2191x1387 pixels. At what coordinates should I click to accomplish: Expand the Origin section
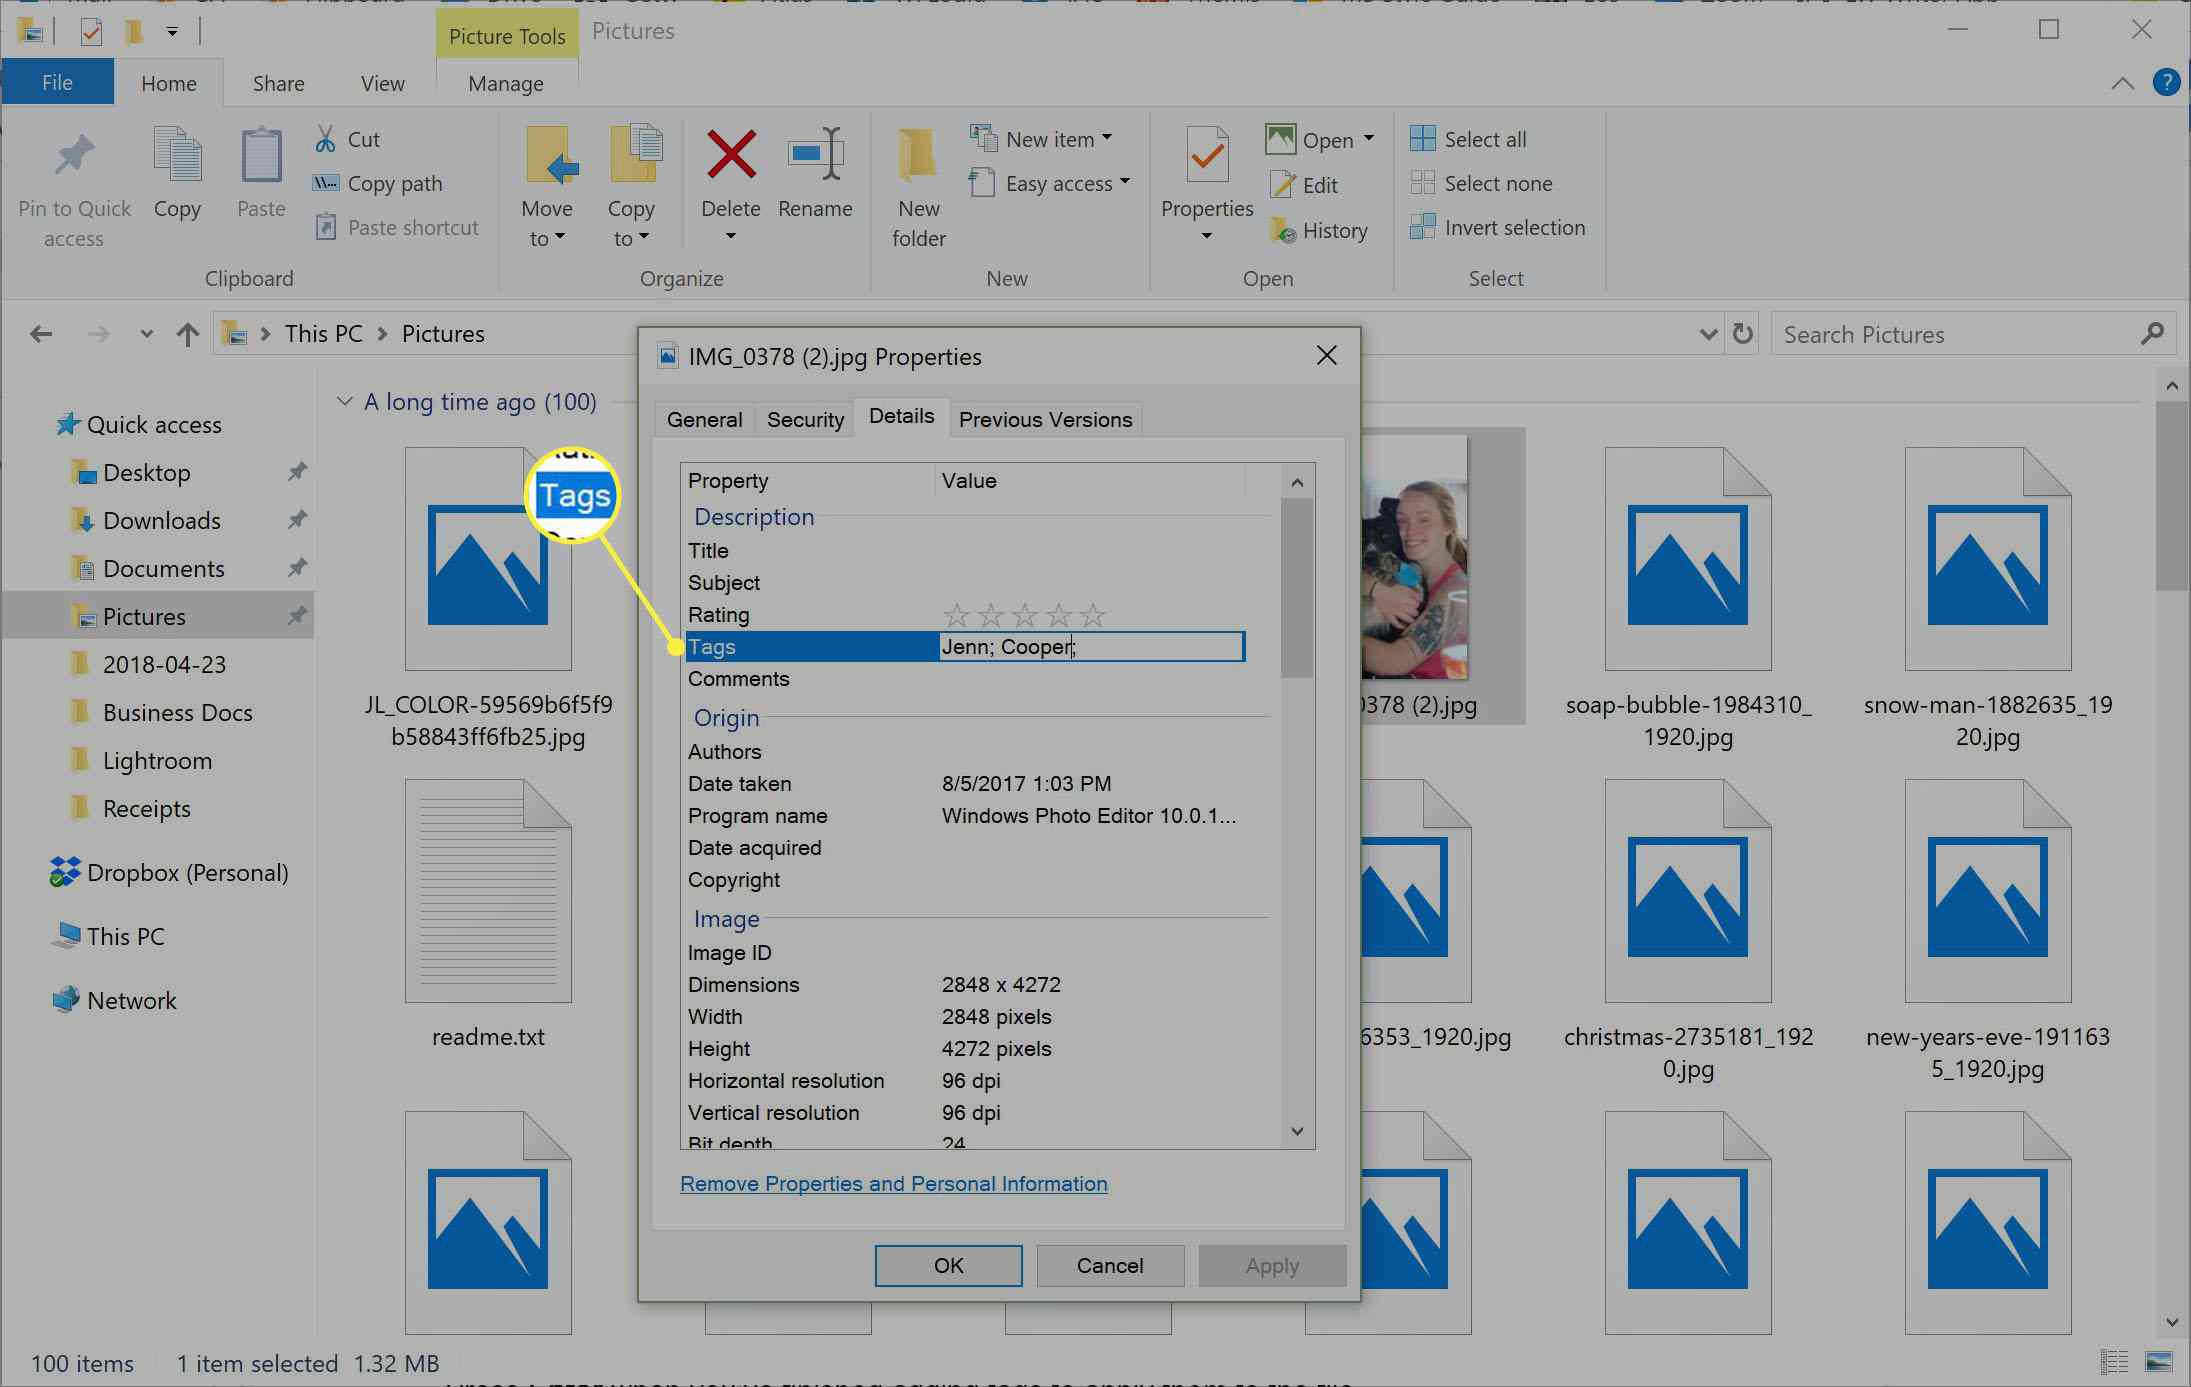pos(725,717)
